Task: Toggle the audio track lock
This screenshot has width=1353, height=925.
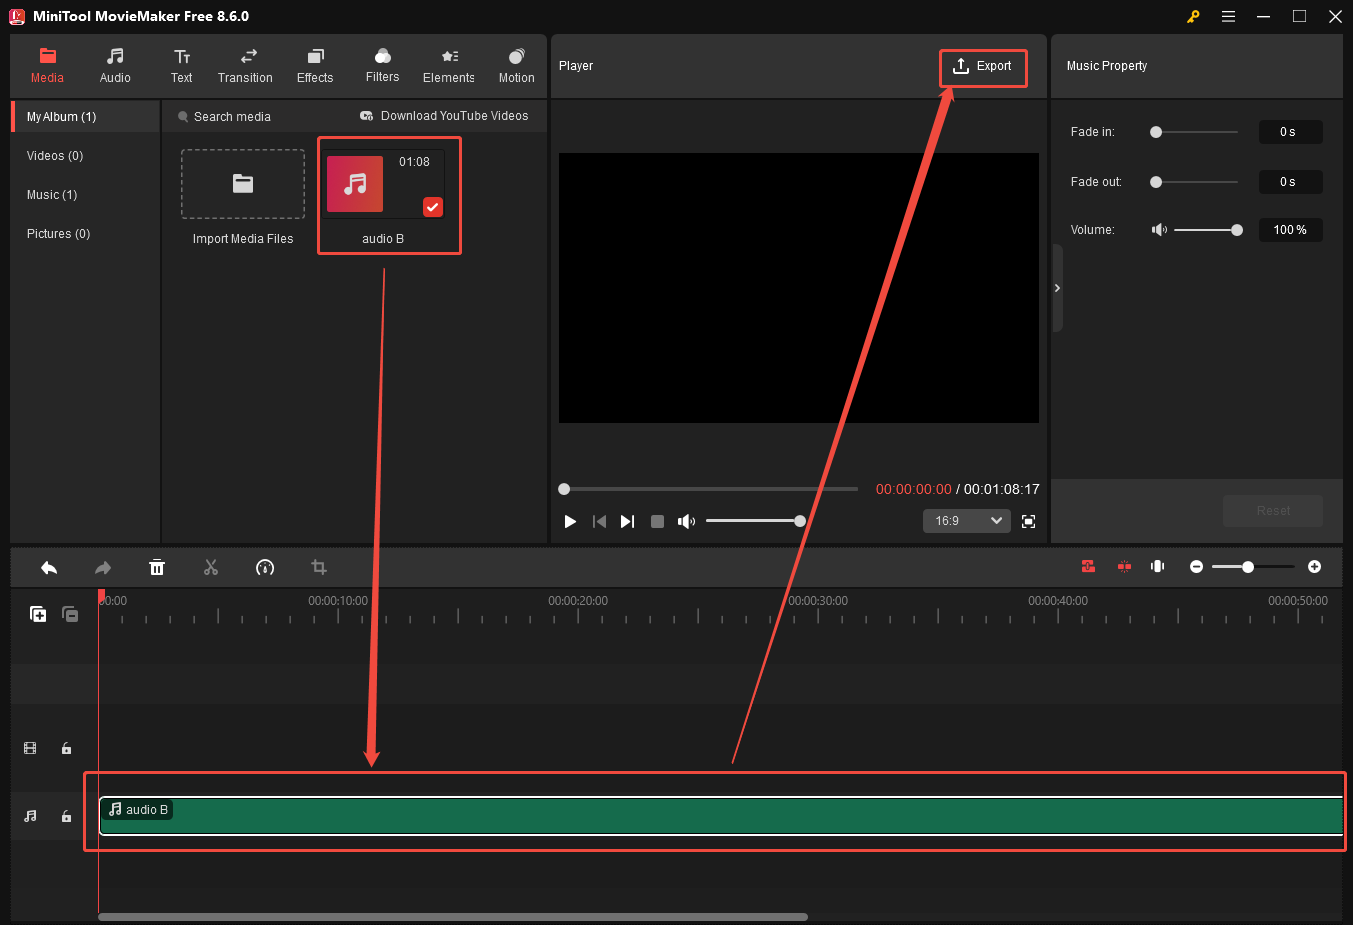Action: (x=67, y=817)
